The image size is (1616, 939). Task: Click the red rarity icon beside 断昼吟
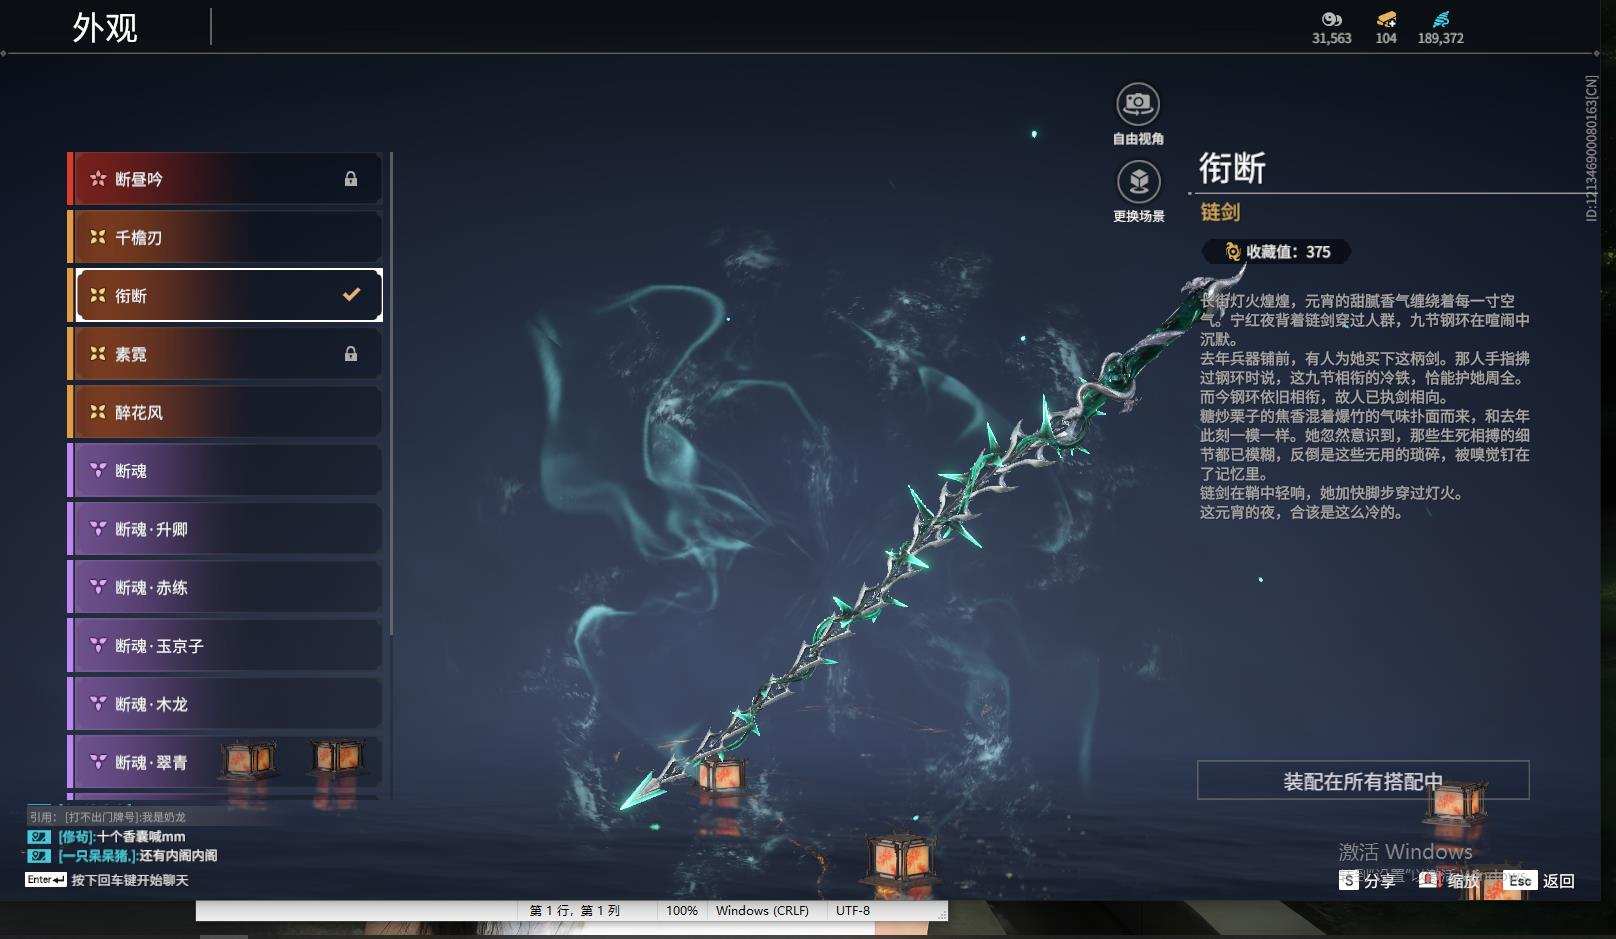pos(98,179)
